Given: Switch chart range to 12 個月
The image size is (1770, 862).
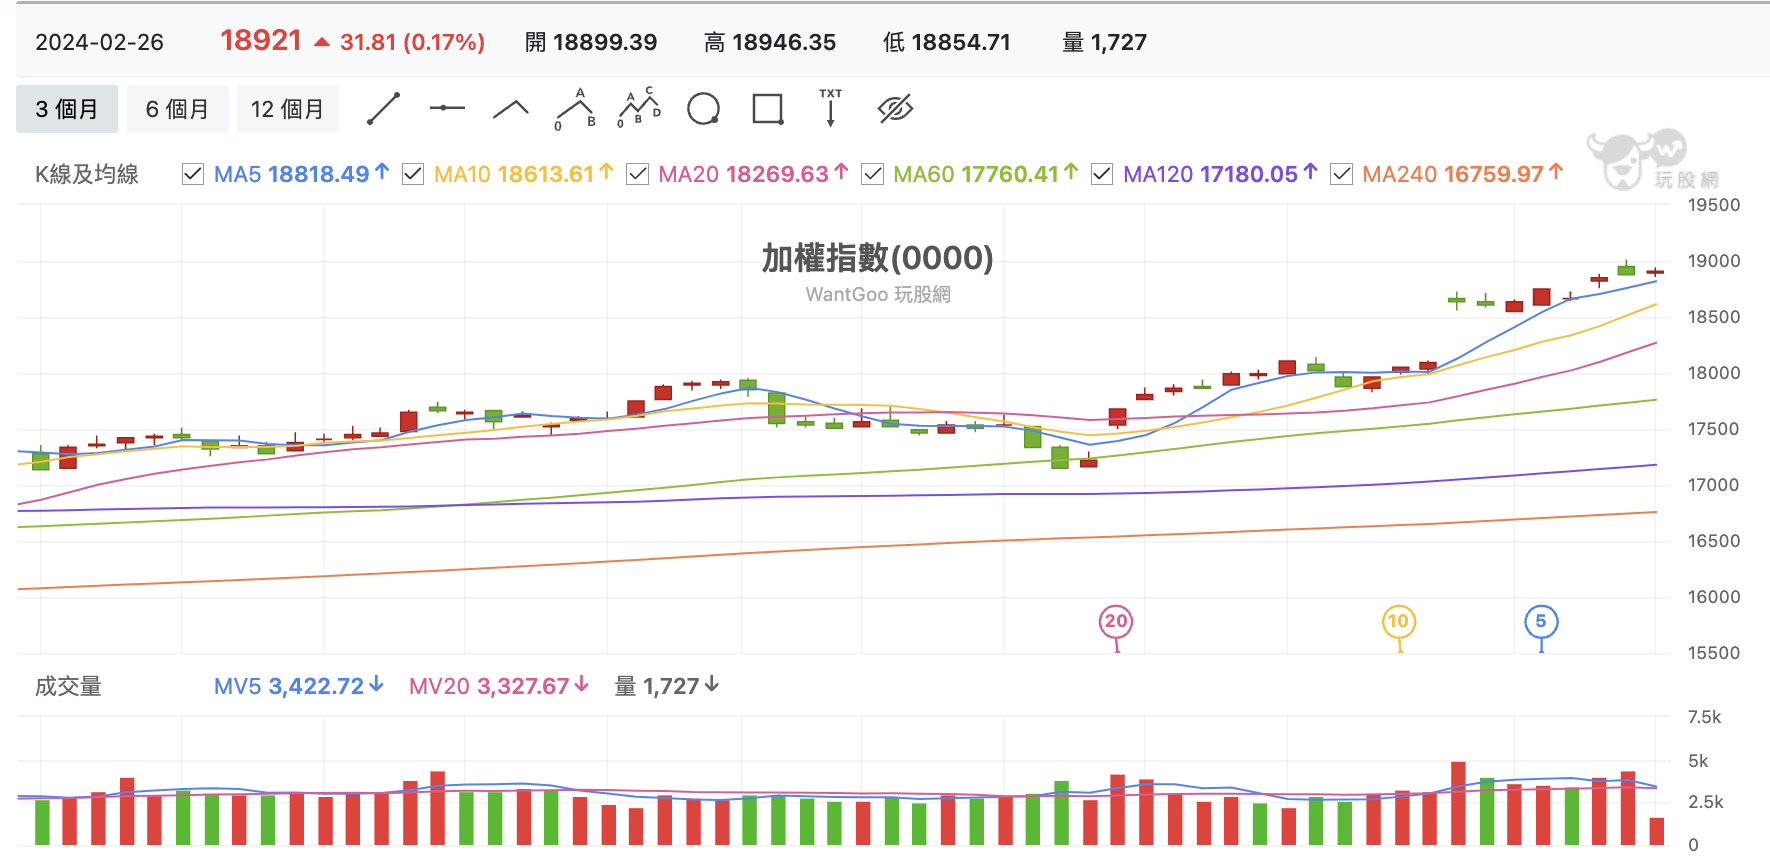Looking at the screenshot, I should click(287, 109).
